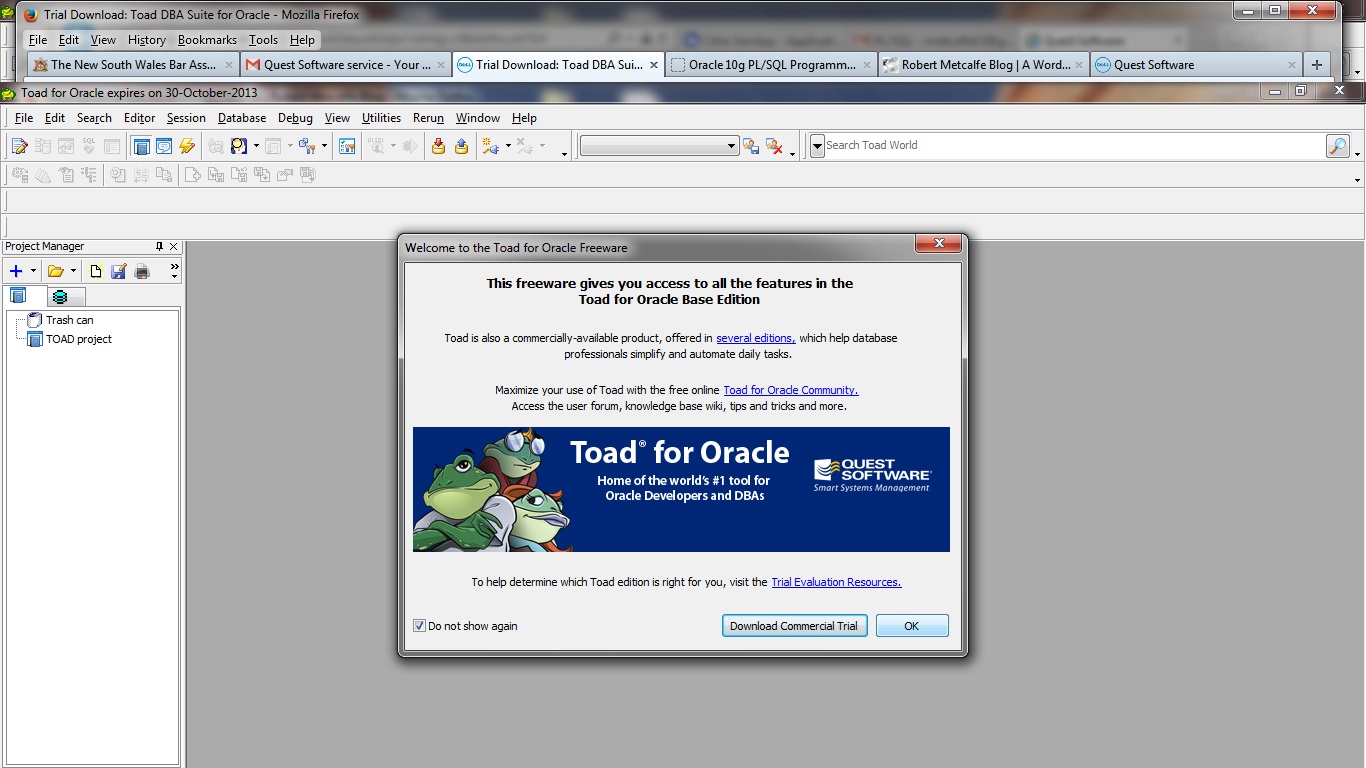This screenshot has width=1366, height=768.
Task: Open the Schema Browser window icon
Action: coord(141,146)
